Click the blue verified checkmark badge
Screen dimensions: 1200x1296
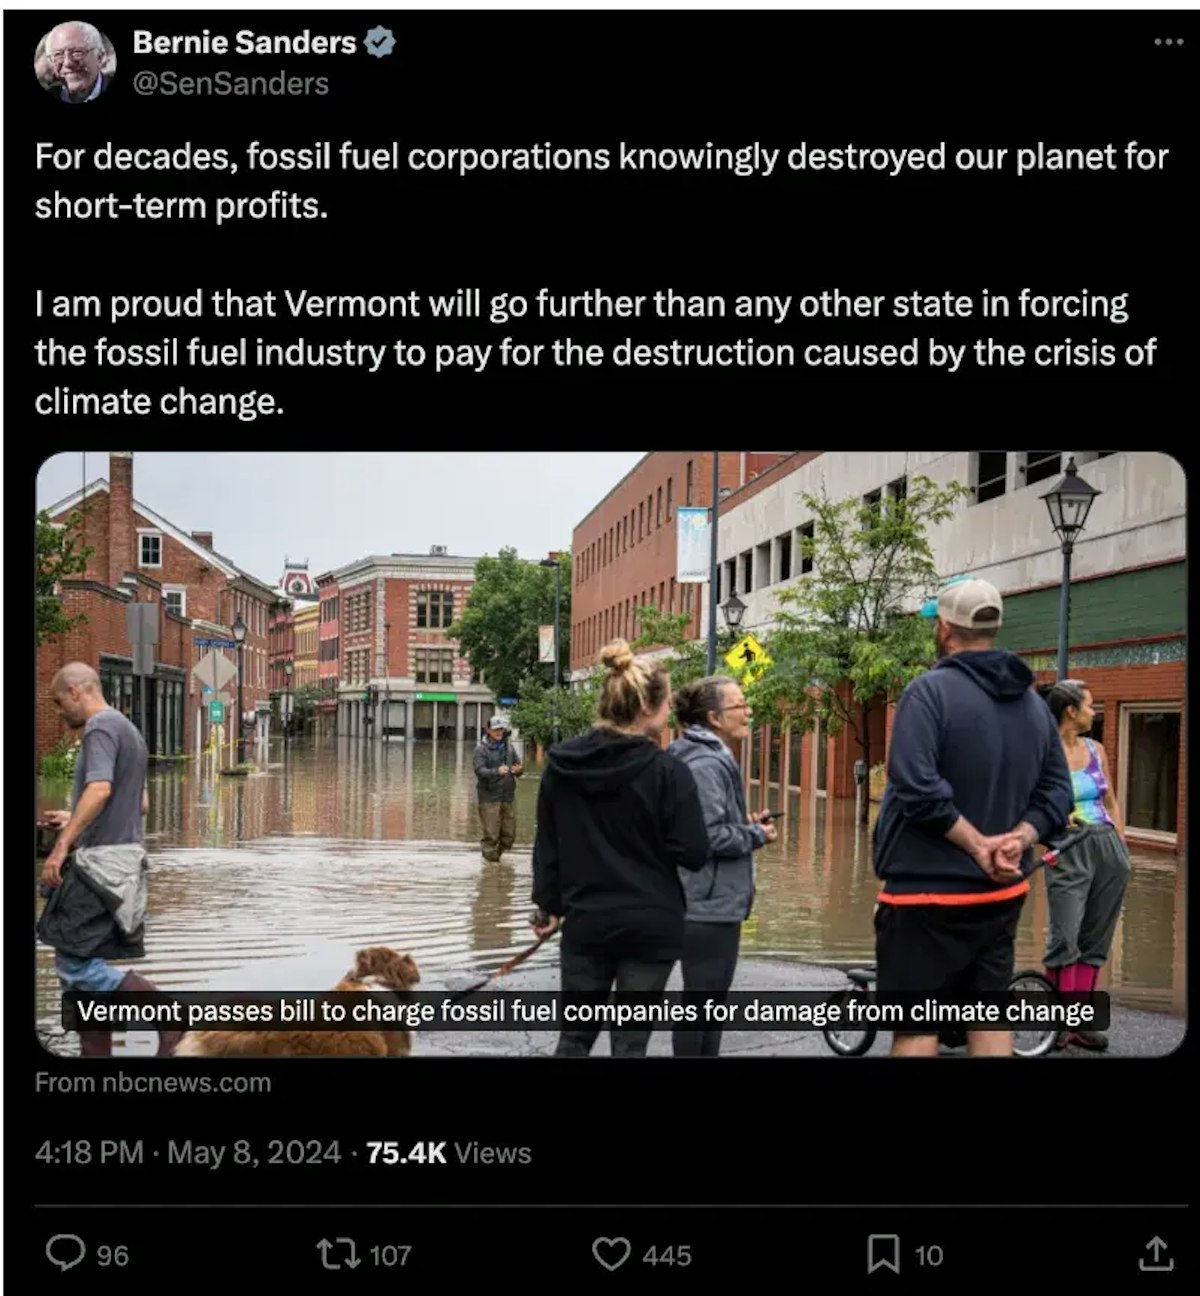381,42
